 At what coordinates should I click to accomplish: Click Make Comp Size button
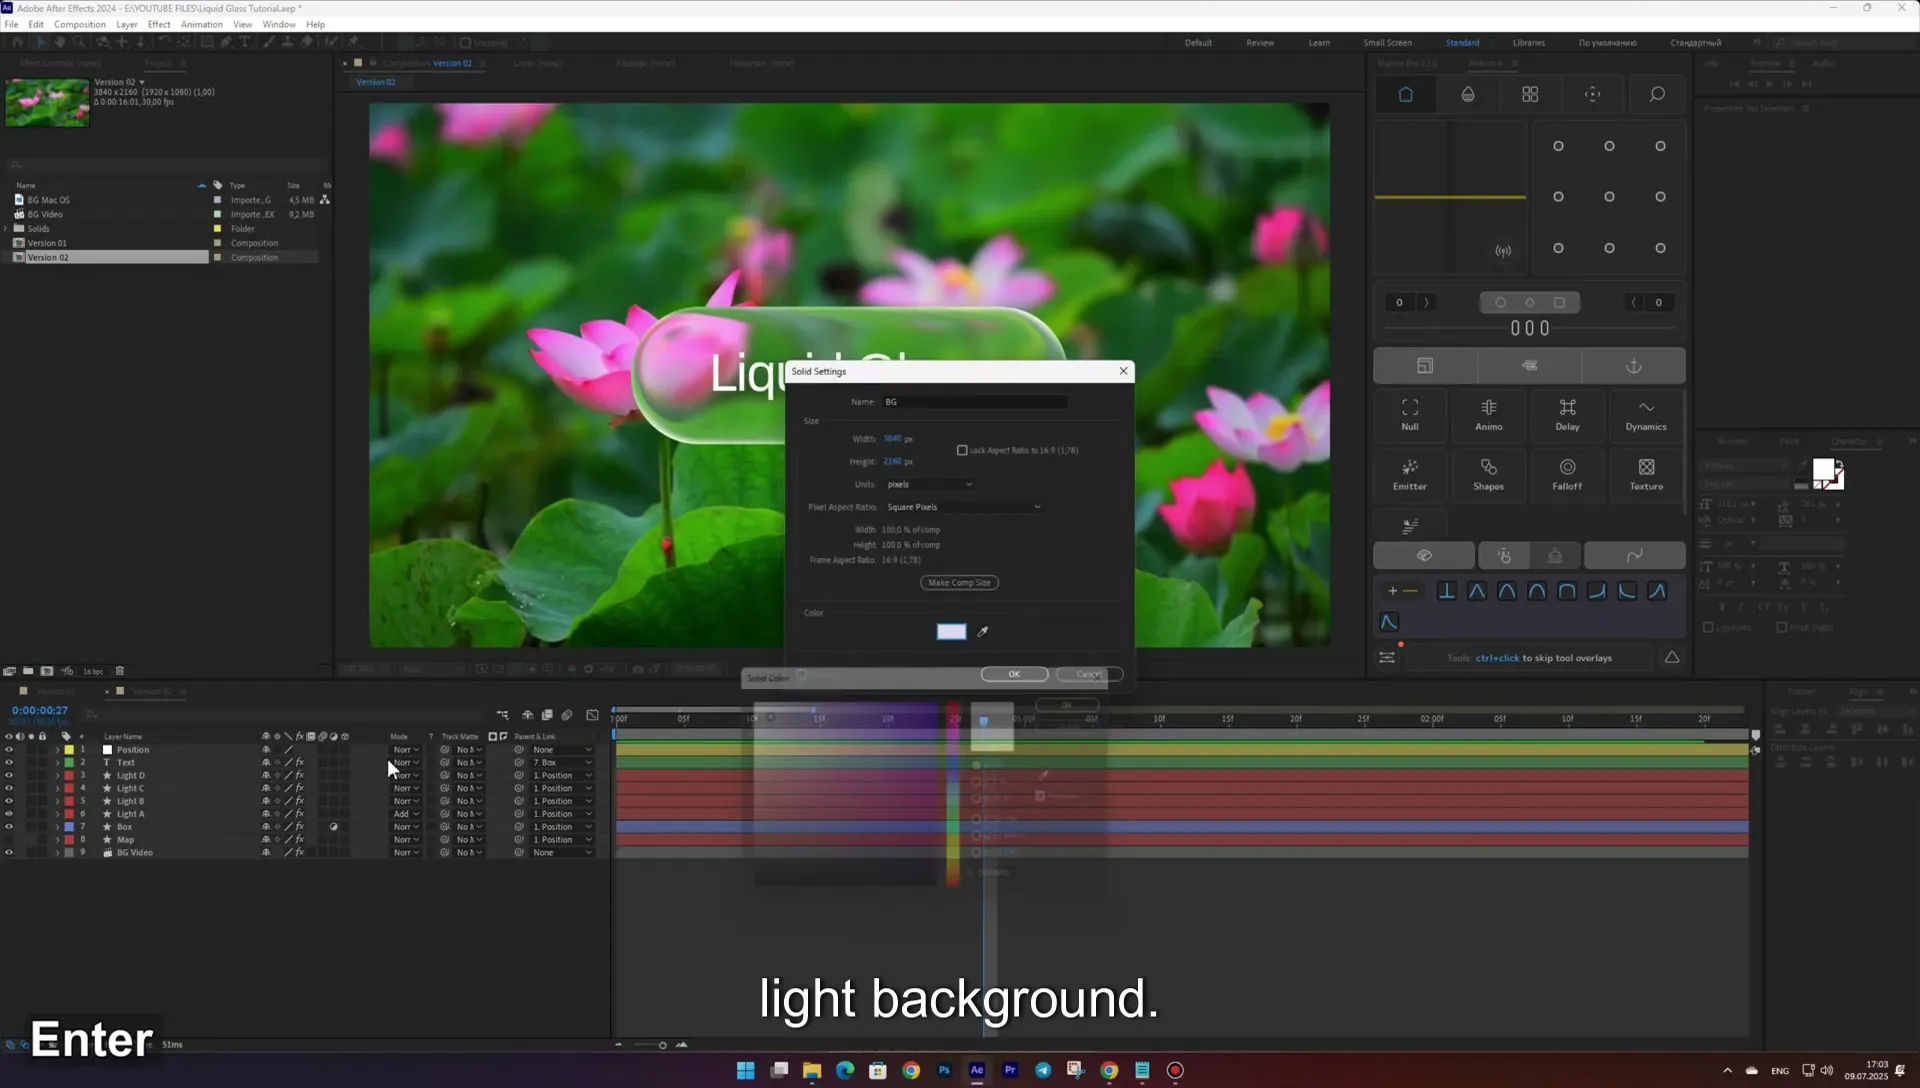click(959, 583)
